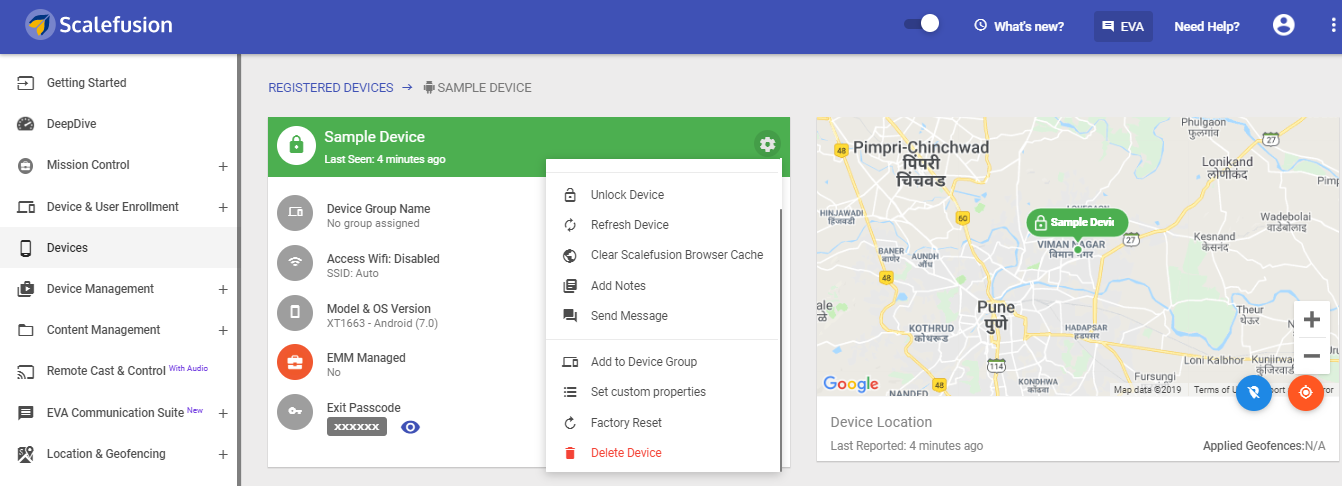Viewport: 1342px width, 486px height.
Task: Click 'XT1663 - Android (7.0)' text
Action: tap(382, 323)
